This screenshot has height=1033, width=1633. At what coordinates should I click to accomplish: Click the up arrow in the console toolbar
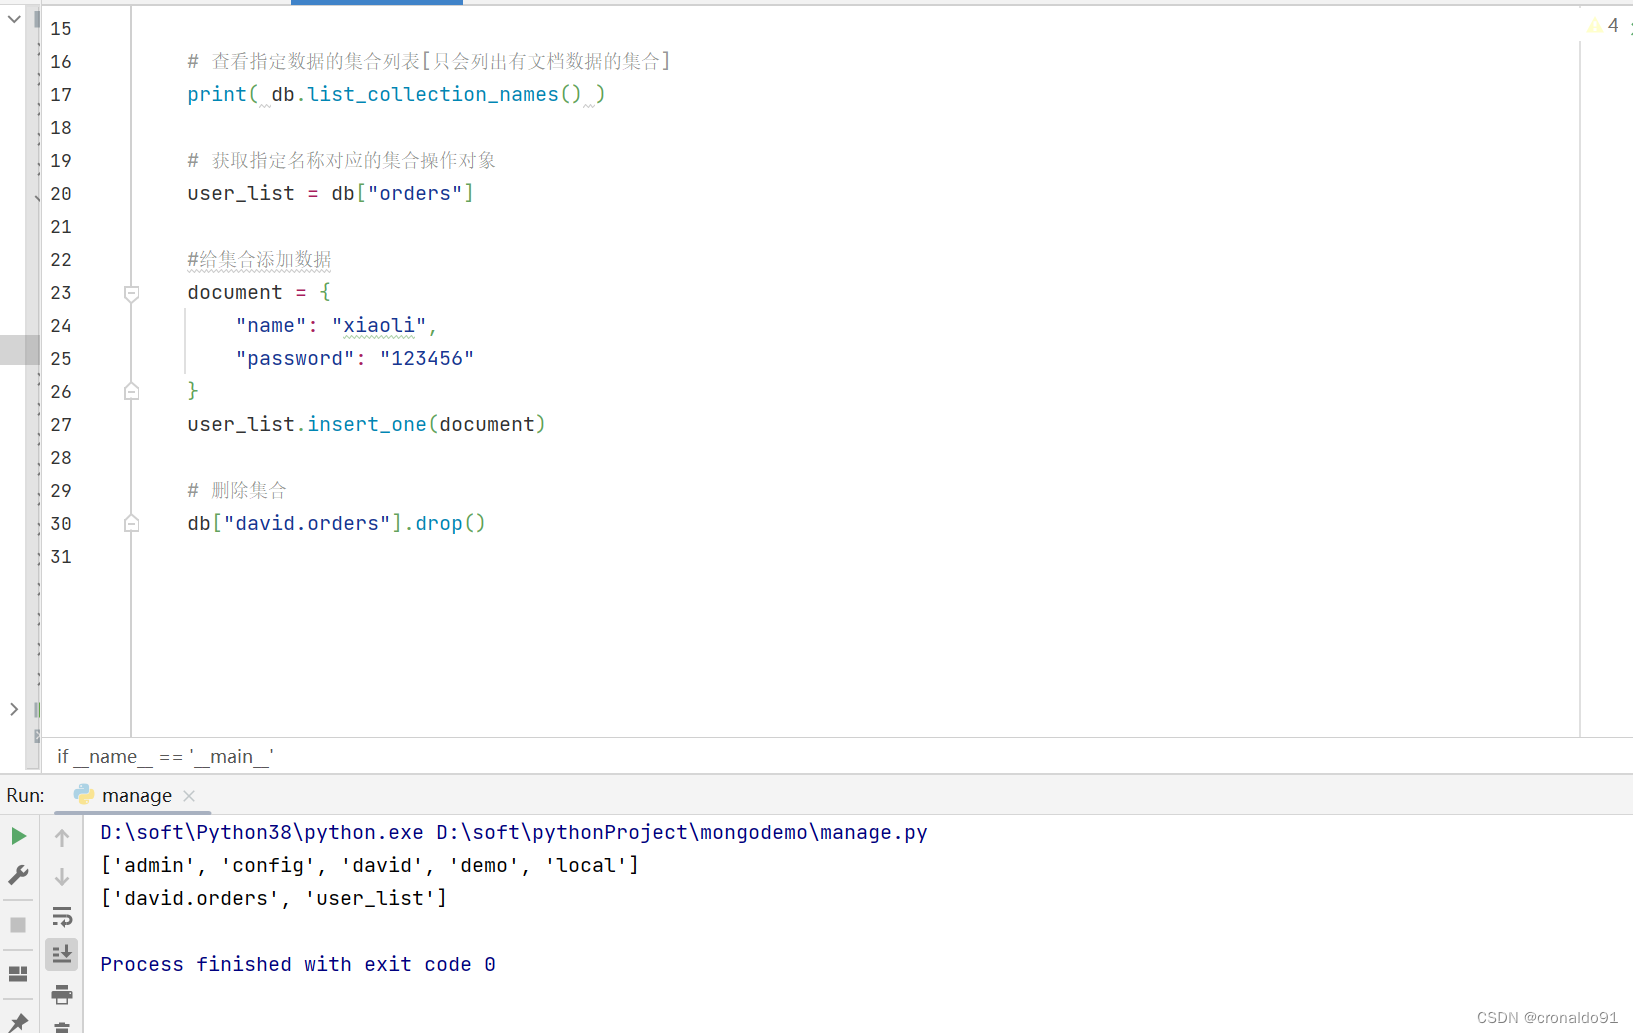pyautogui.click(x=62, y=838)
